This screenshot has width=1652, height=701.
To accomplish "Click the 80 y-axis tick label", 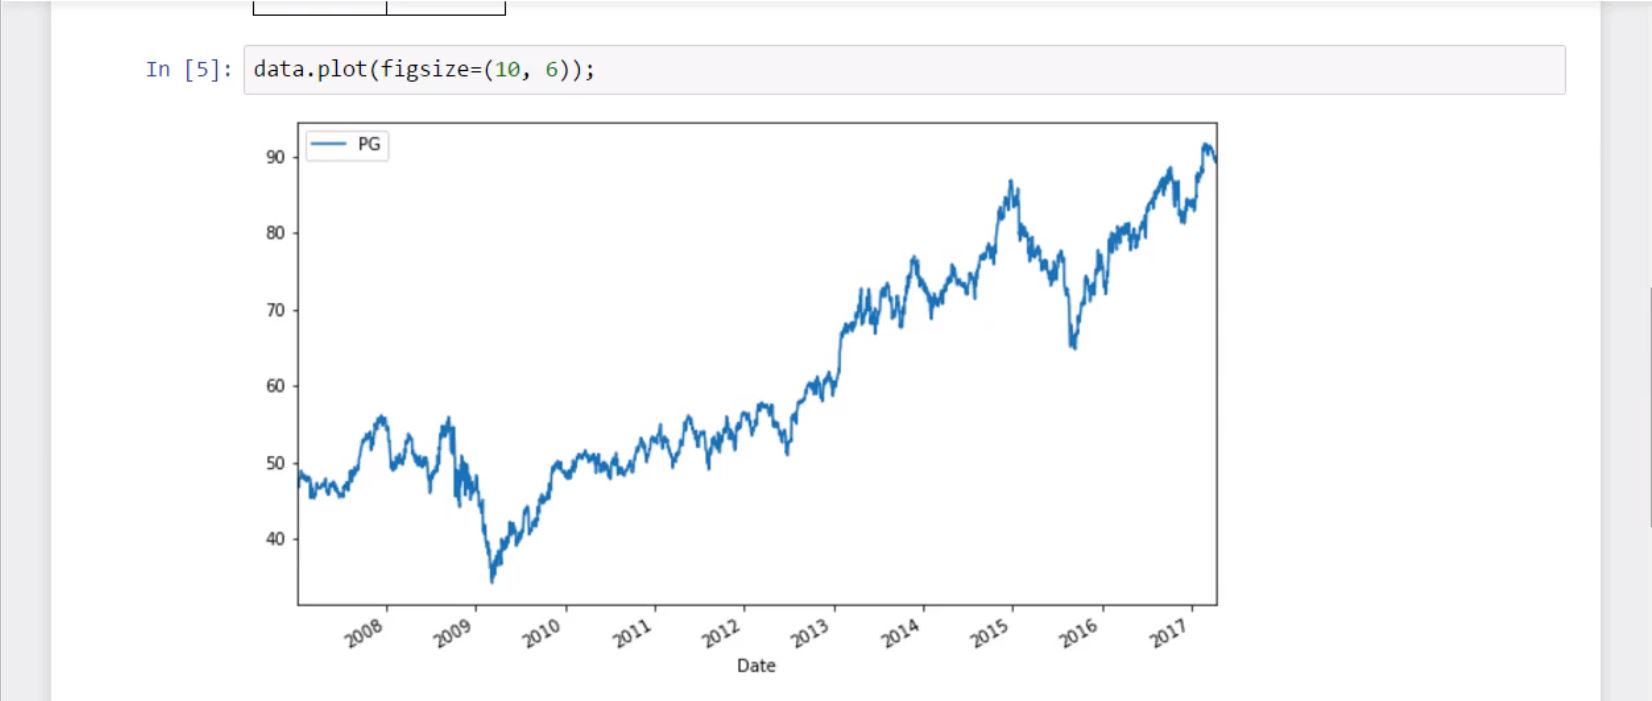I will 275,233.
